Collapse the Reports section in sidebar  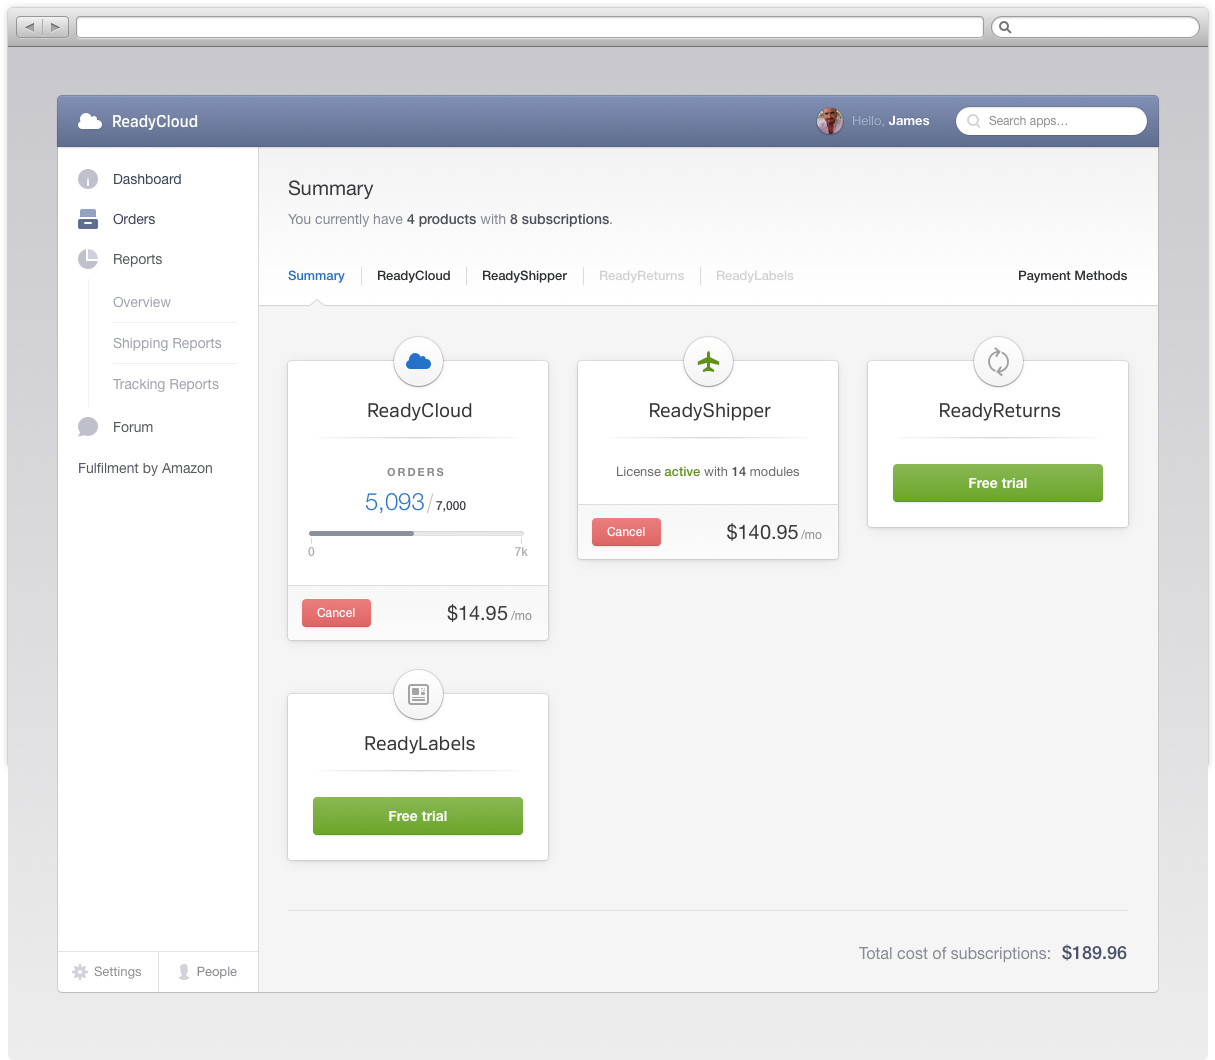(x=137, y=259)
